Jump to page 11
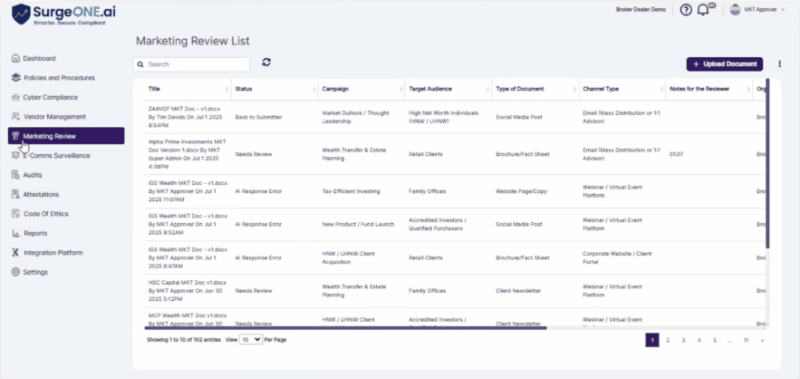The width and height of the screenshot is (800, 379). [x=746, y=340]
